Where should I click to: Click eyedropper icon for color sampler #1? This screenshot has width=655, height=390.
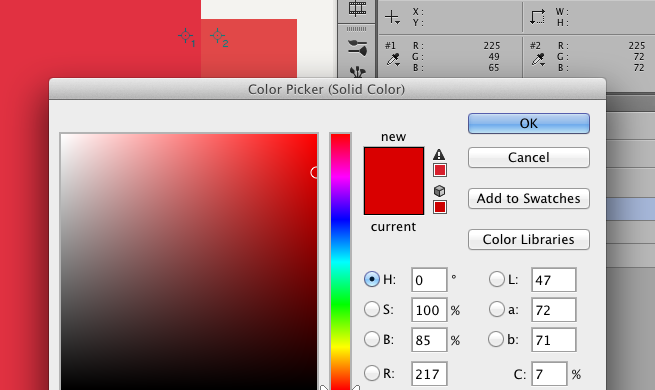click(x=394, y=60)
